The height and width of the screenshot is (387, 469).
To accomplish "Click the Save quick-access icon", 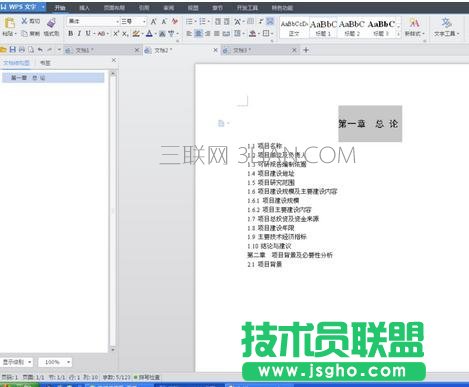I will (13, 50).
